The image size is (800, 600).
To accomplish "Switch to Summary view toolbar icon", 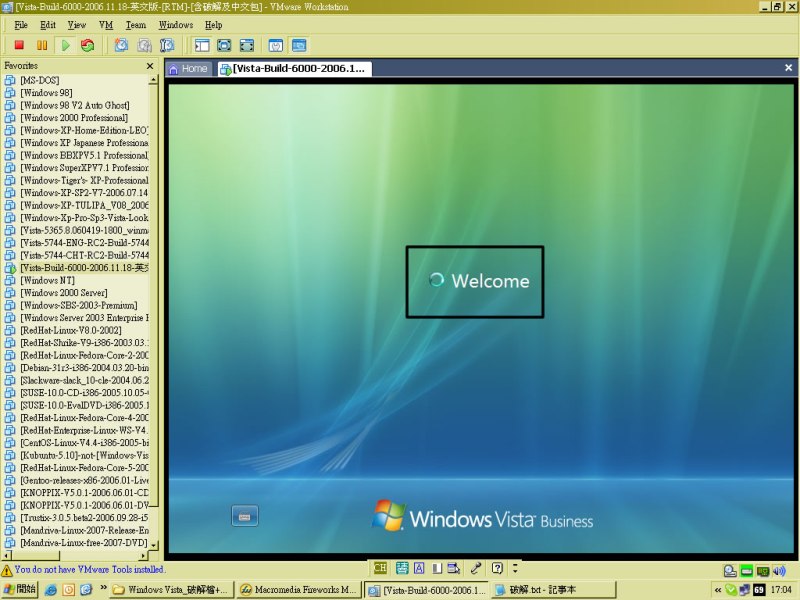I will pos(276,45).
